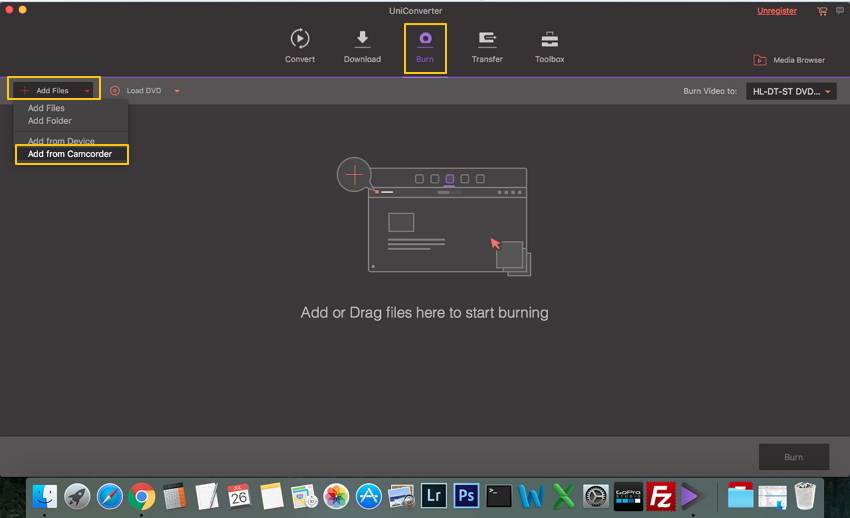Switch to the Download tab
Viewport: 850px width, 518px height.
pos(362,46)
